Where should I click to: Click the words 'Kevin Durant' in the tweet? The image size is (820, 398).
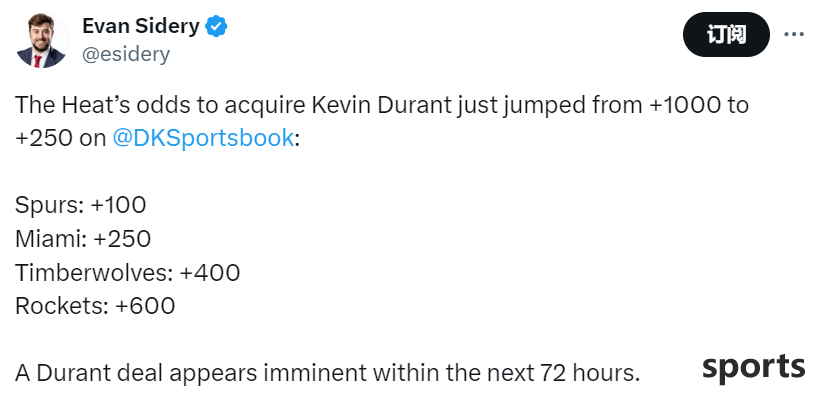tap(382, 105)
